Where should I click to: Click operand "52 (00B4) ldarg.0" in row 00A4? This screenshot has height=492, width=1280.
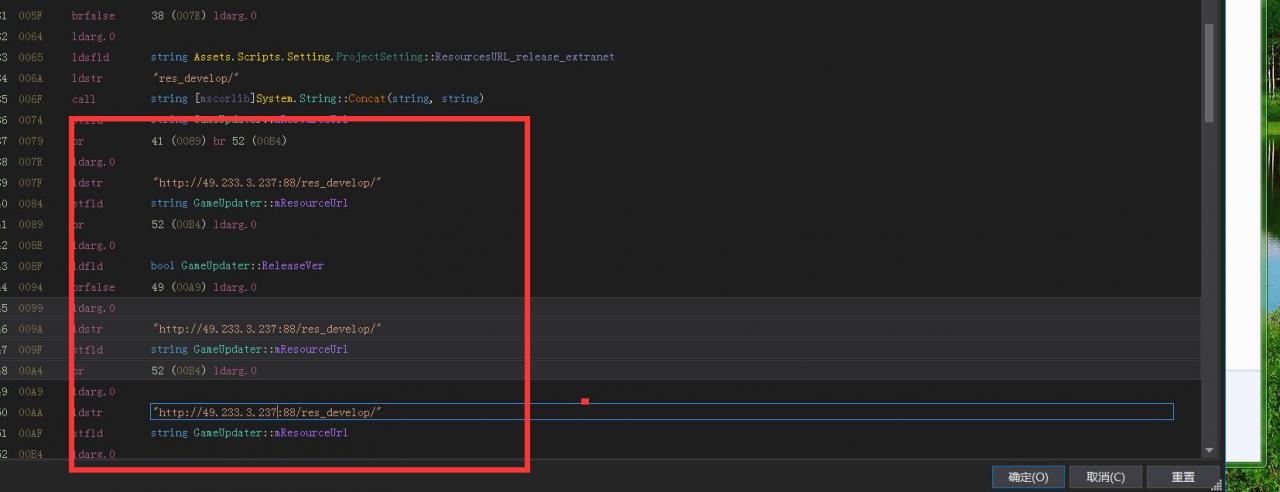pyautogui.click(x=203, y=371)
